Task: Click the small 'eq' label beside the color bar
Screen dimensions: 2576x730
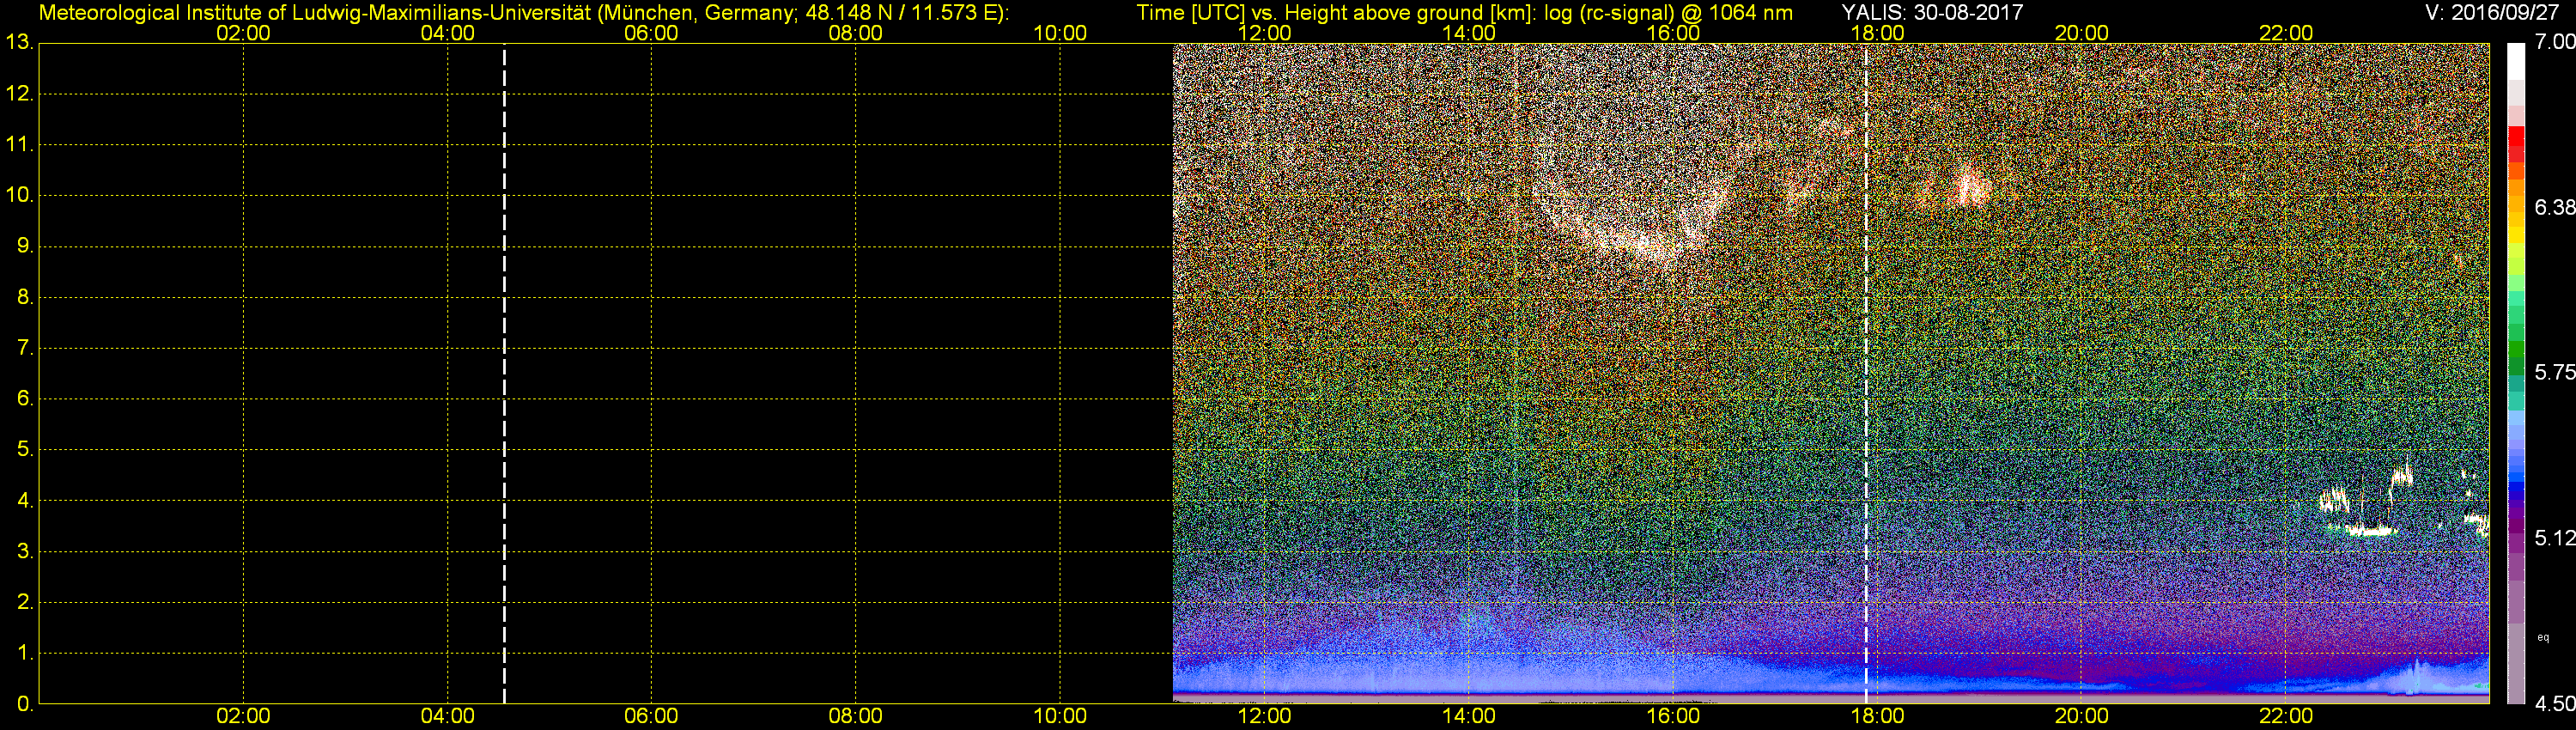Action: click(2543, 638)
